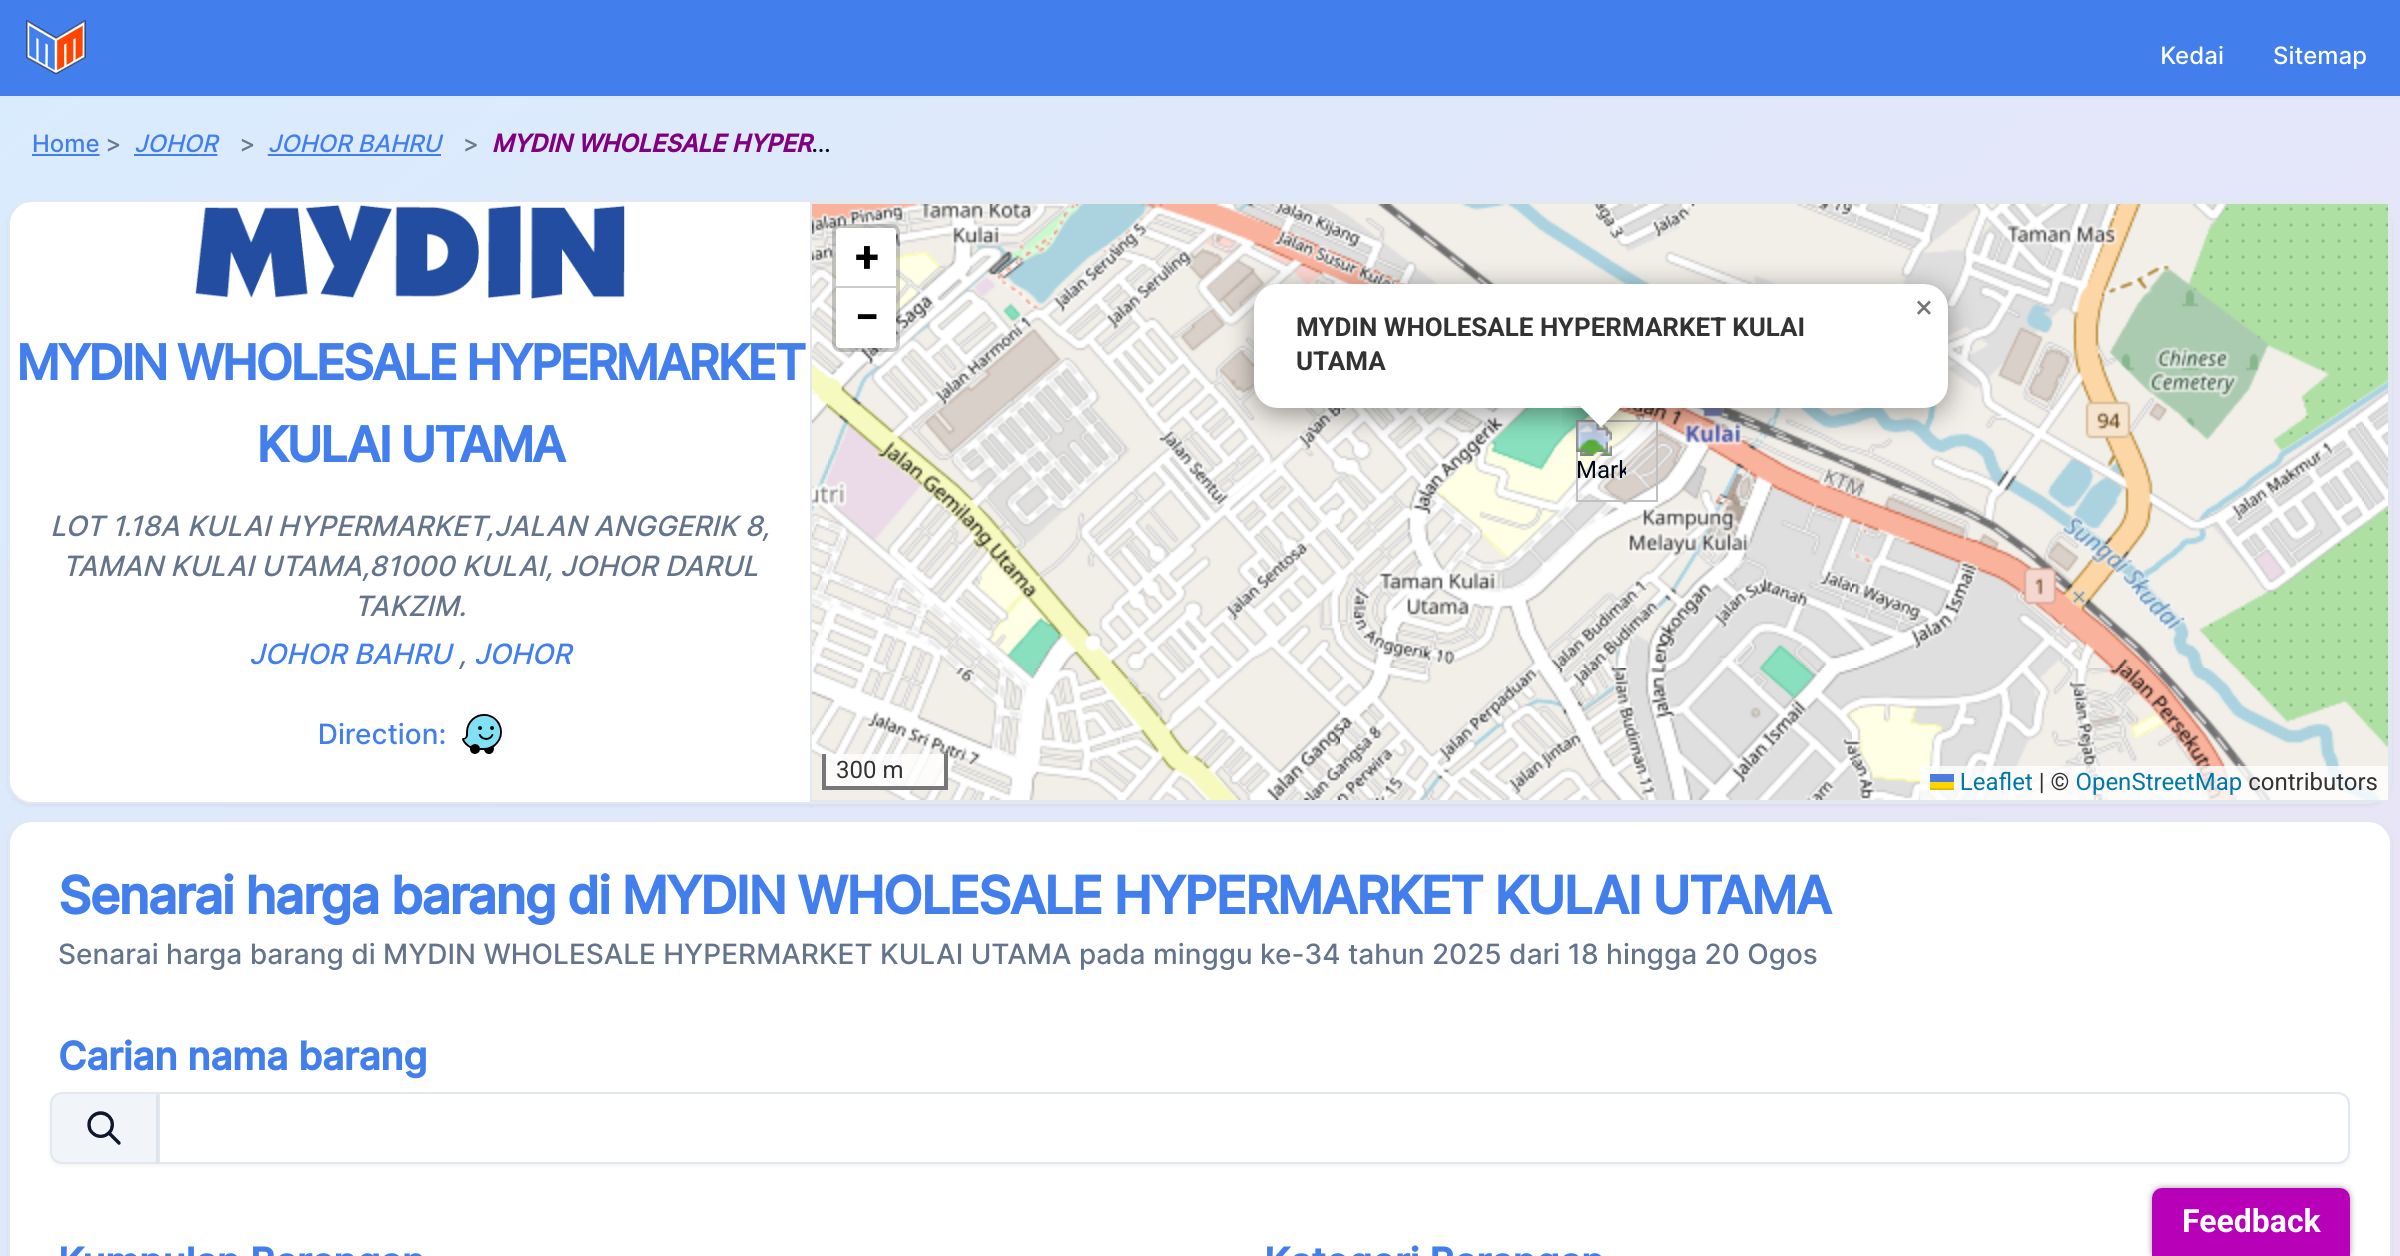Click the site logo in header
Viewport: 2400px width, 1256px height.
(56, 47)
